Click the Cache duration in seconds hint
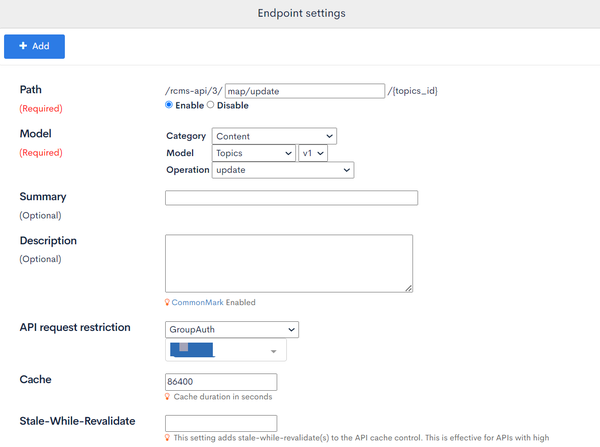Image resolution: width=600 pixels, height=447 pixels. tap(223, 396)
